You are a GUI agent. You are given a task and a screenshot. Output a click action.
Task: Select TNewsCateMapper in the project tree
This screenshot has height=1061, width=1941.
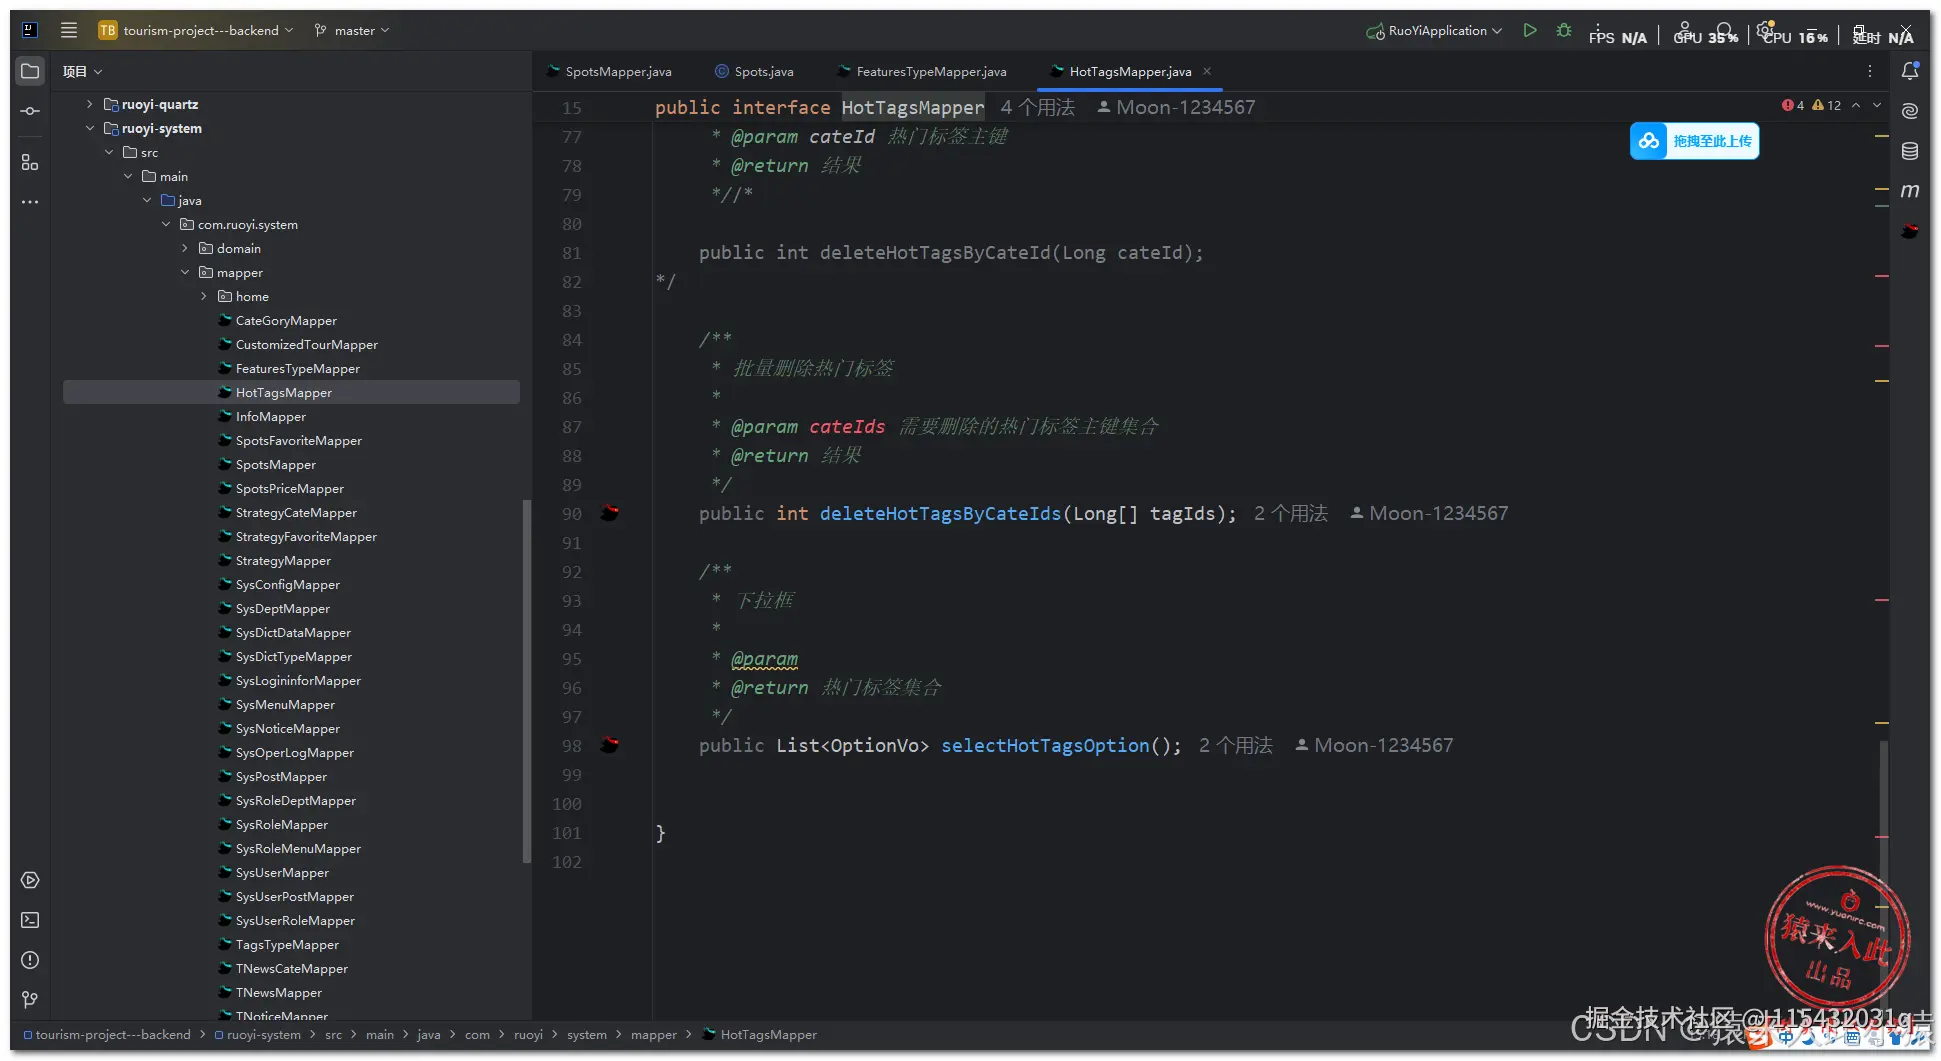click(x=292, y=968)
